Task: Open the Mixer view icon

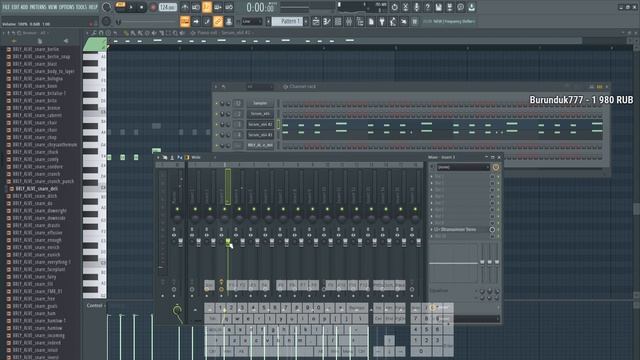Action: pyautogui.click(x=349, y=21)
